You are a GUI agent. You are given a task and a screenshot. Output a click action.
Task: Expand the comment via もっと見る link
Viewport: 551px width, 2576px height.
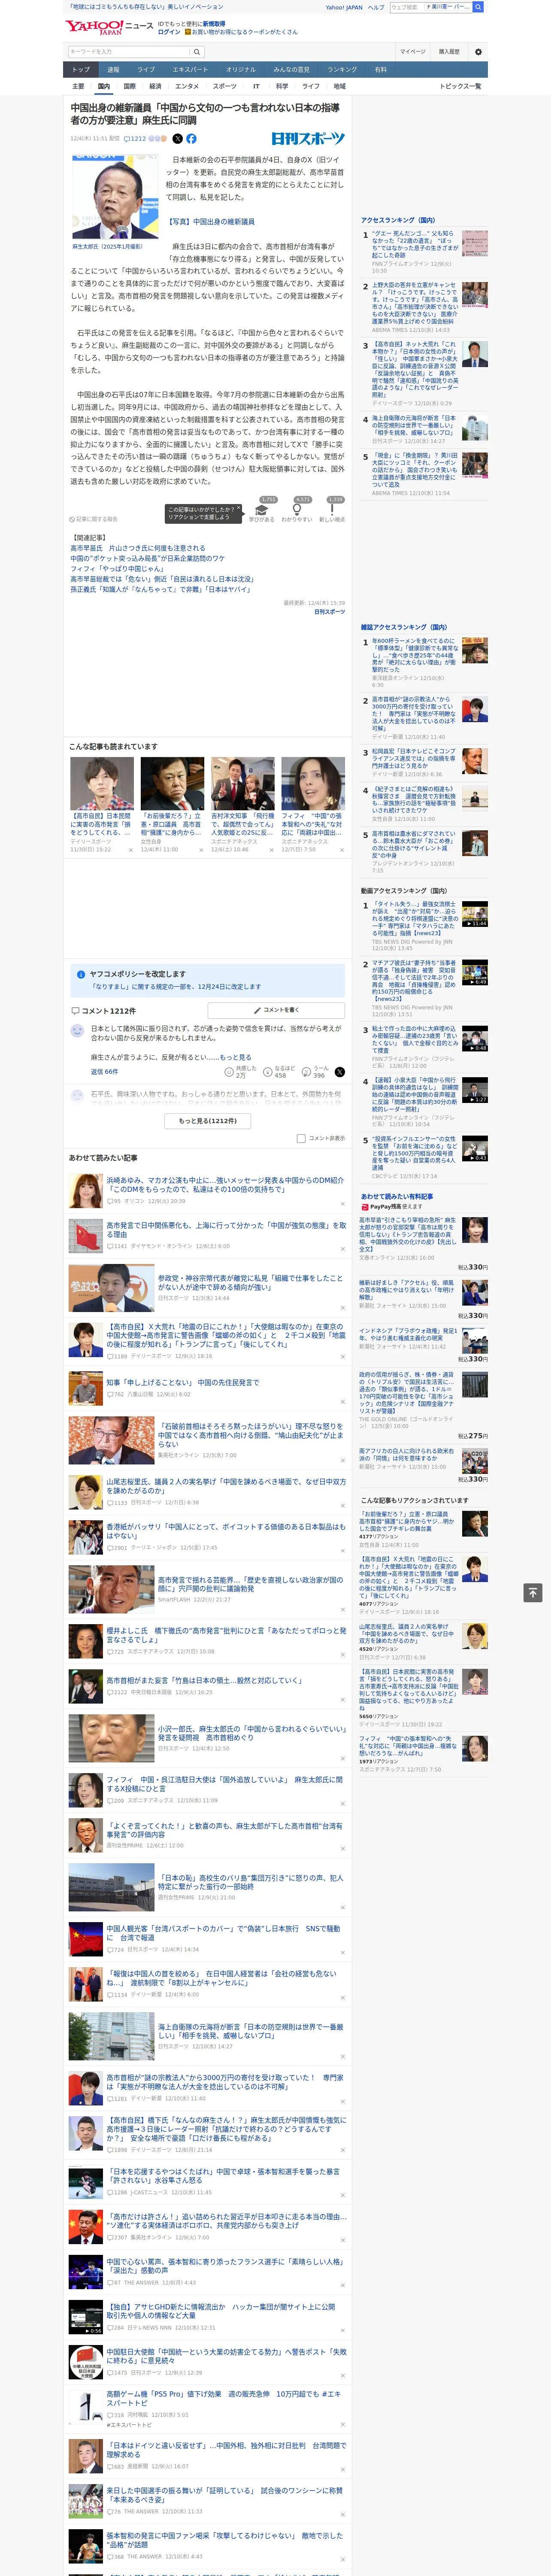point(236,1057)
